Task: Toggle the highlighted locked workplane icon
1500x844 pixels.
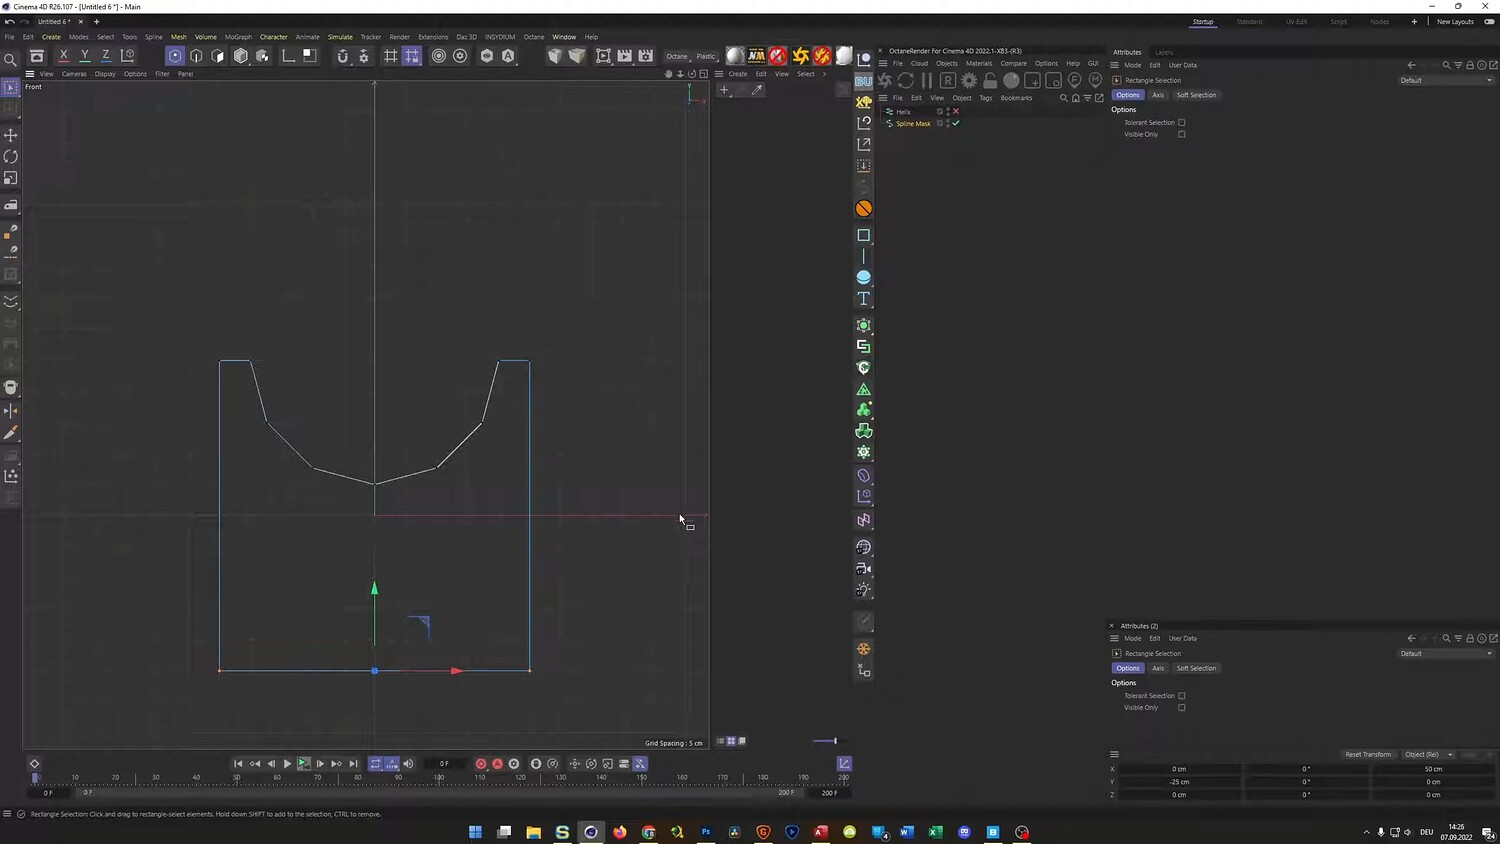Action: click(411, 56)
